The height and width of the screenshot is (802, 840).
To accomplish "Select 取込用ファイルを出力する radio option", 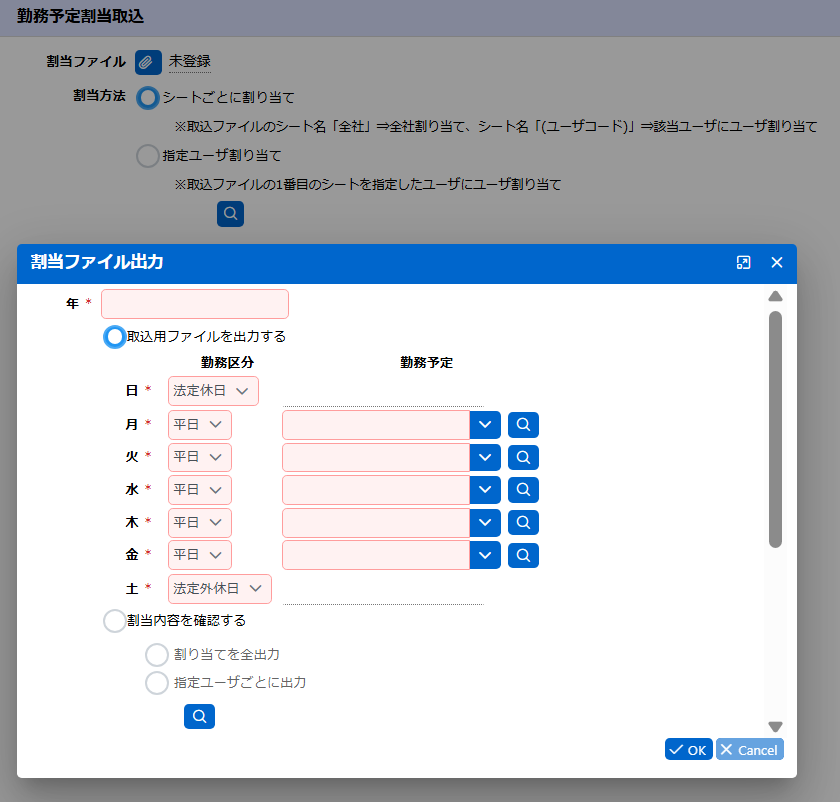I will point(115,337).
